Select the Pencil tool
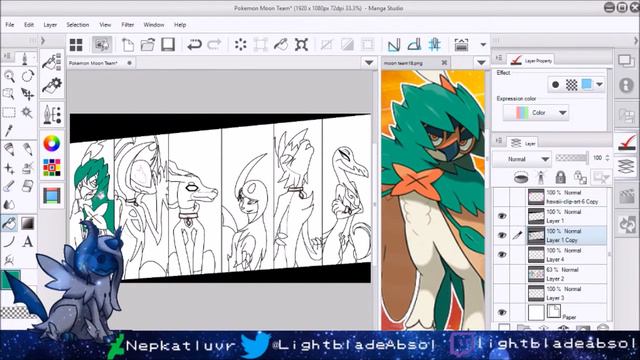 (x=27, y=149)
